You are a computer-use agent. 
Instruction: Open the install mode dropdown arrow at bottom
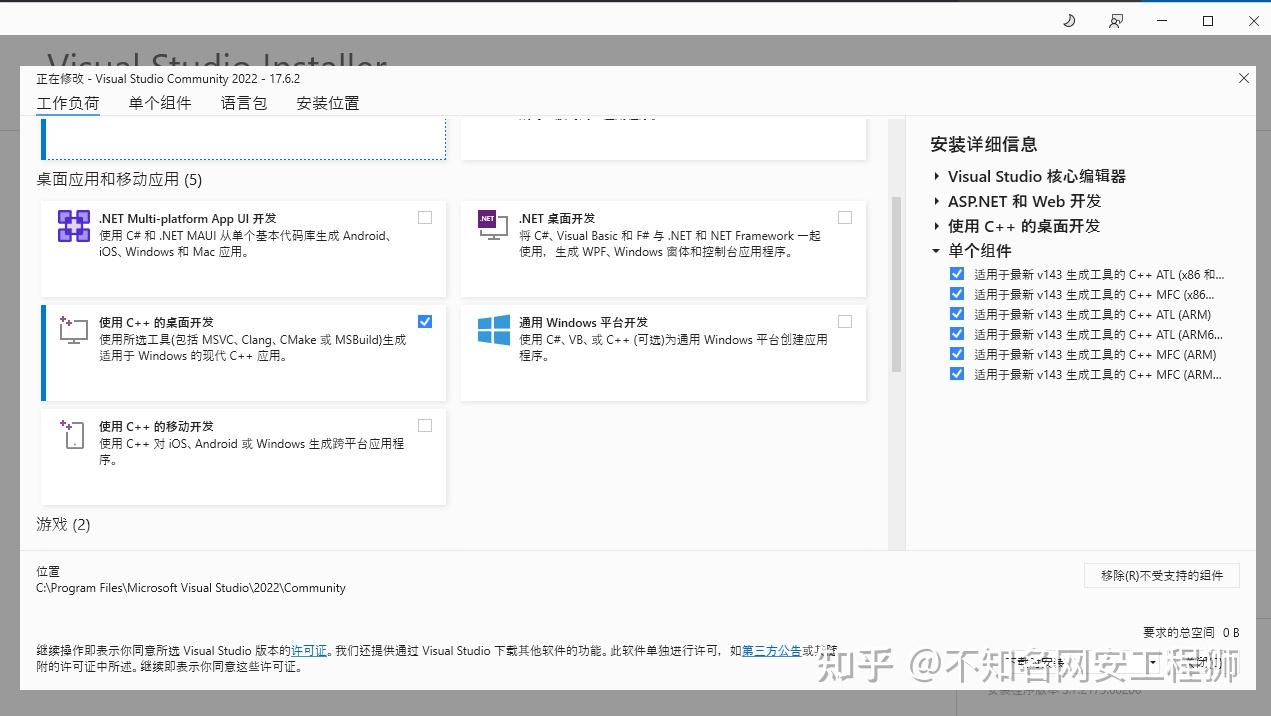1152,662
